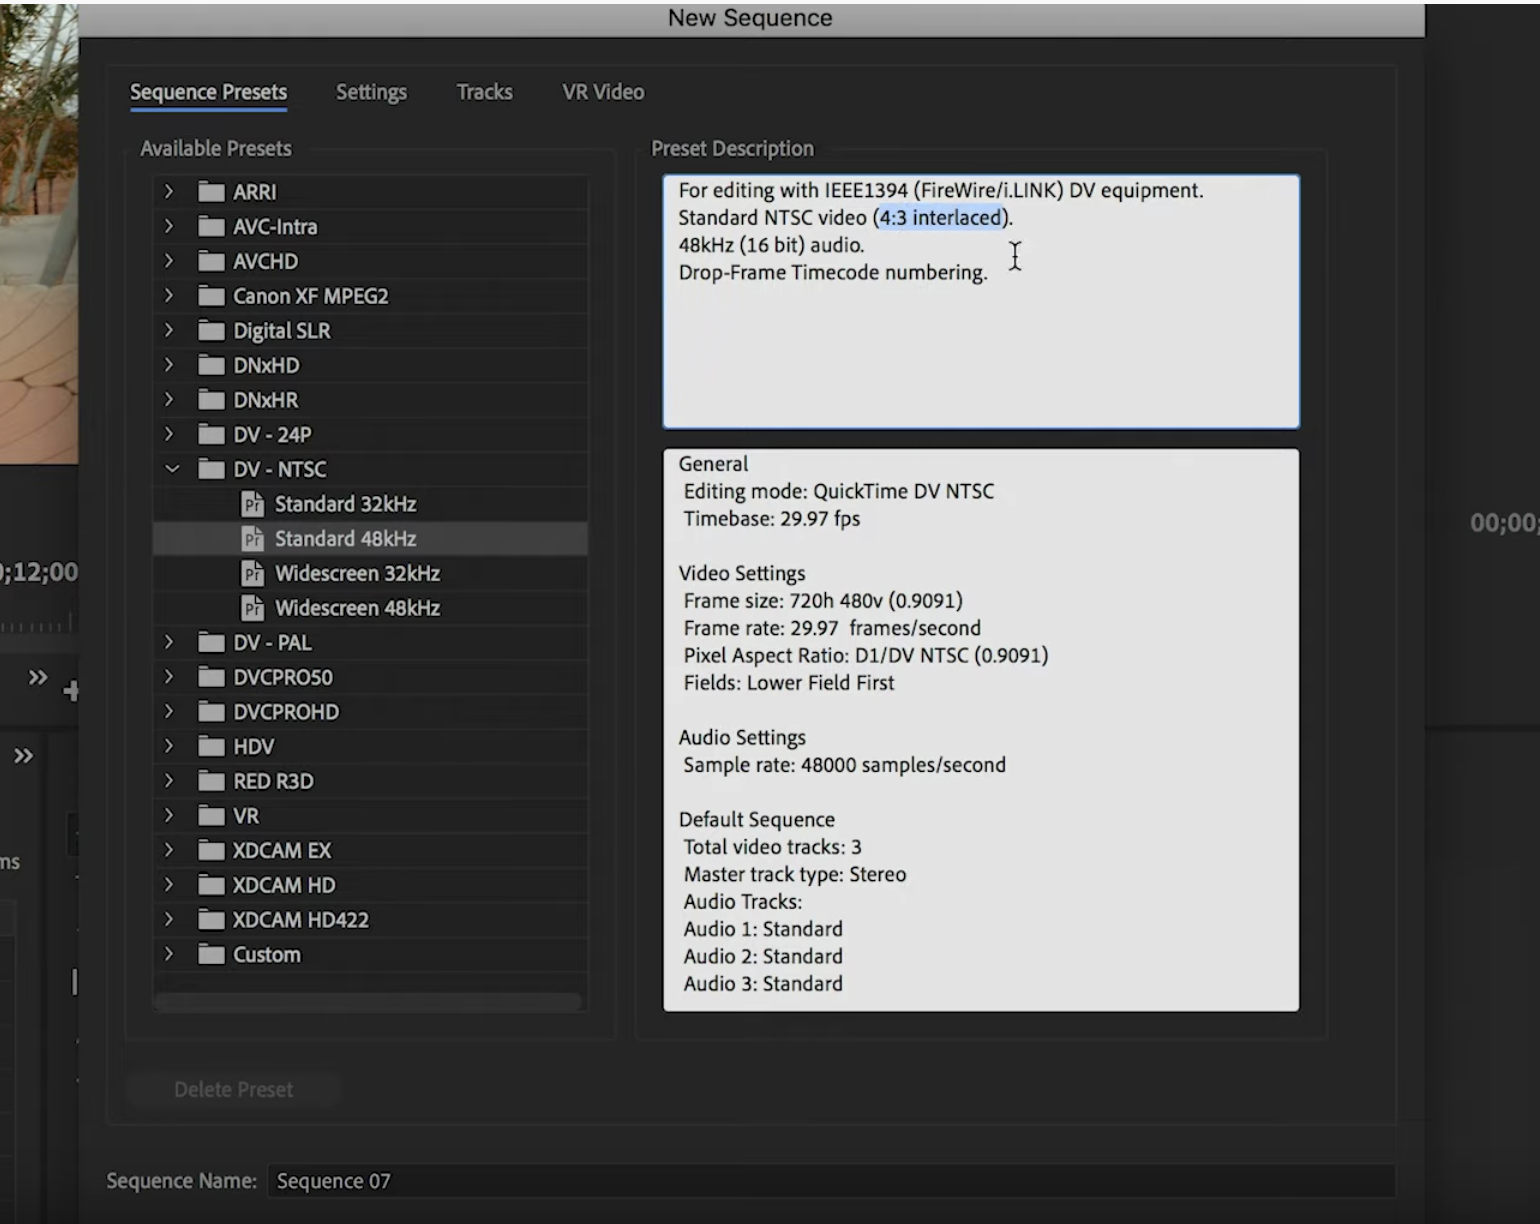Click upper double-chevron in background panel

[x=38, y=678]
